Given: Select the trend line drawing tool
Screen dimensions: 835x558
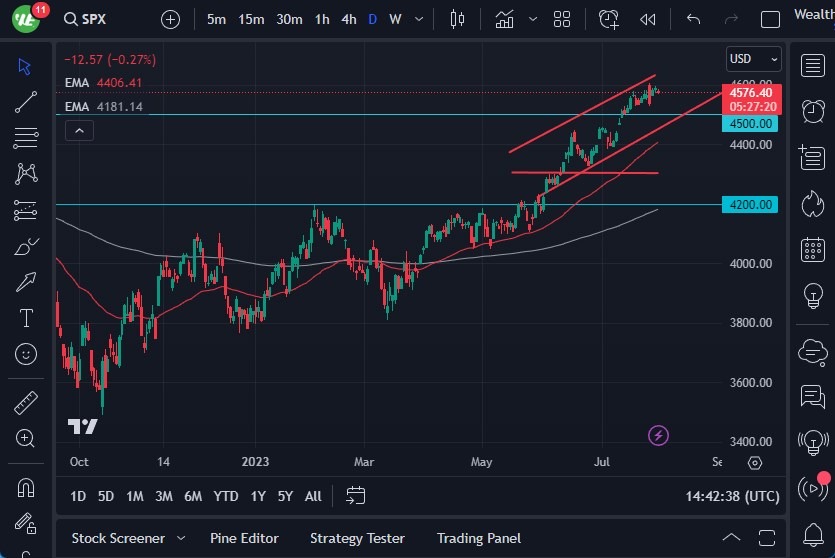Looking at the screenshot, I should [26, 102].
